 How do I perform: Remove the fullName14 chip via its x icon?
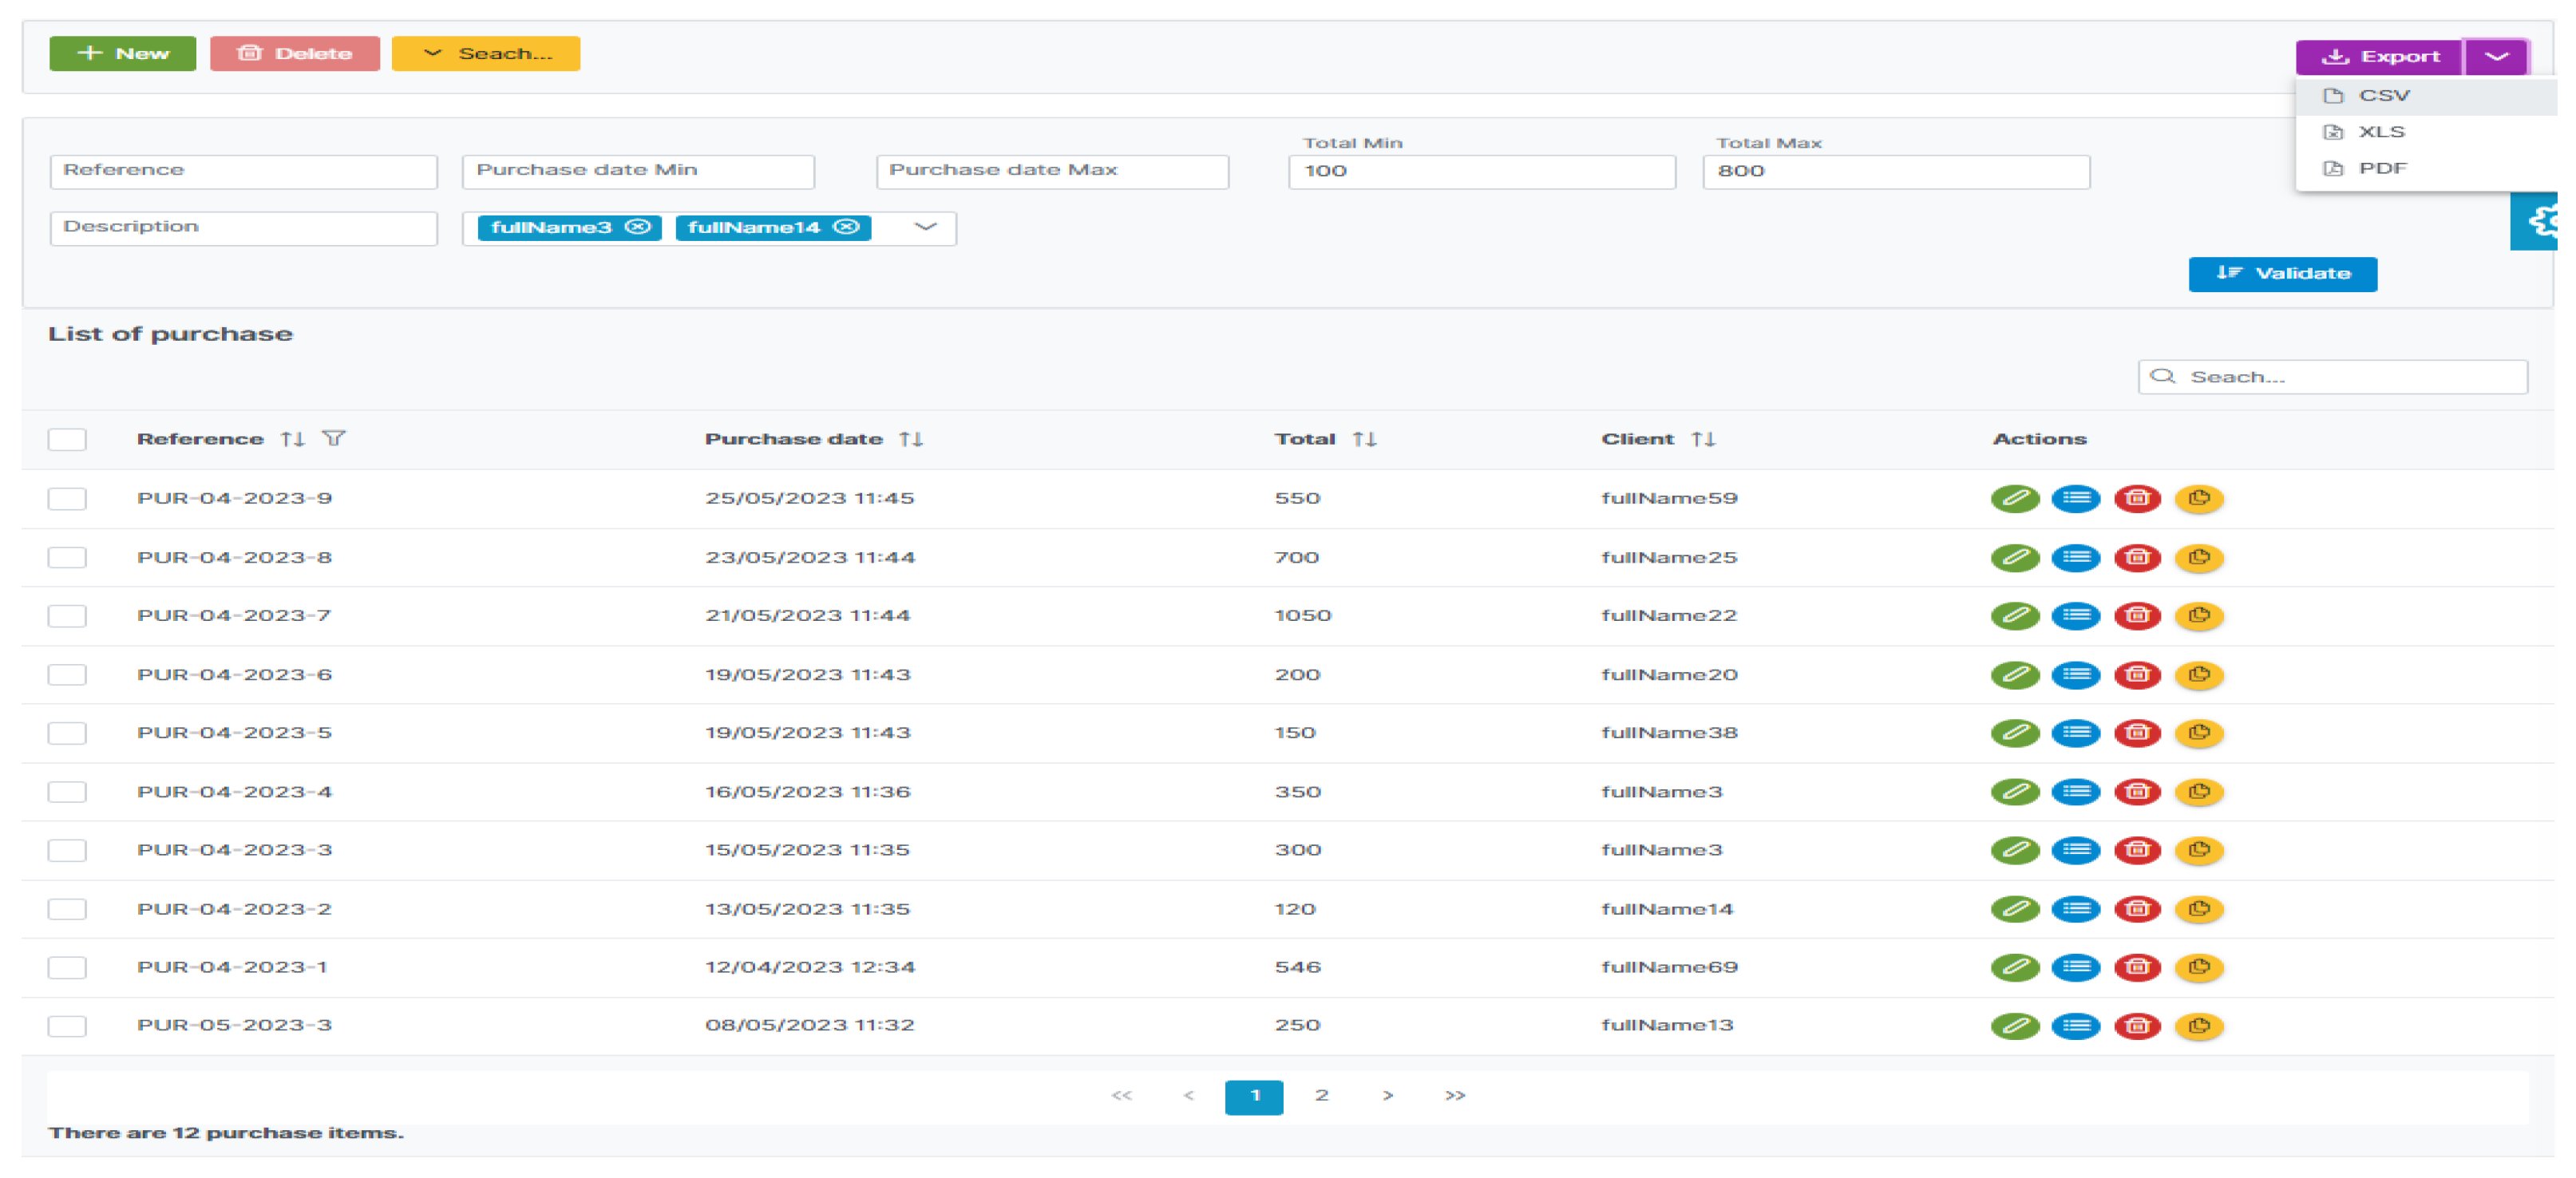coord(846,227)
